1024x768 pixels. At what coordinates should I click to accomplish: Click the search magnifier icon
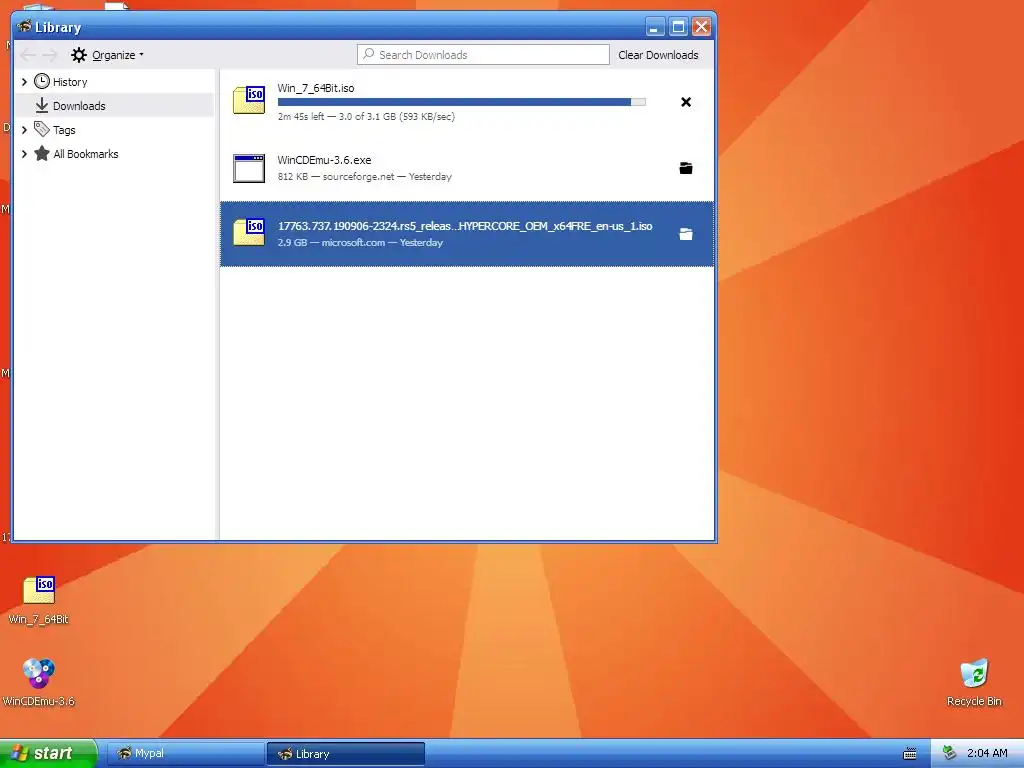369,54
